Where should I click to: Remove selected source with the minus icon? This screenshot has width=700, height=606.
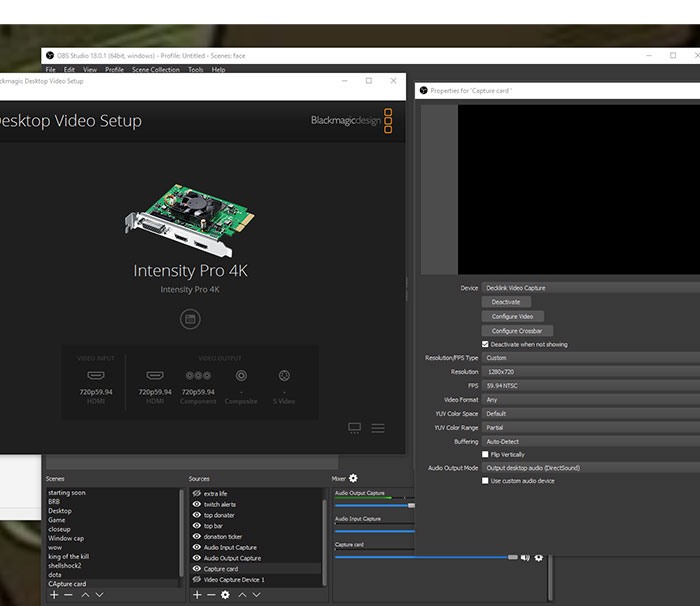click(x=211, y=595)
